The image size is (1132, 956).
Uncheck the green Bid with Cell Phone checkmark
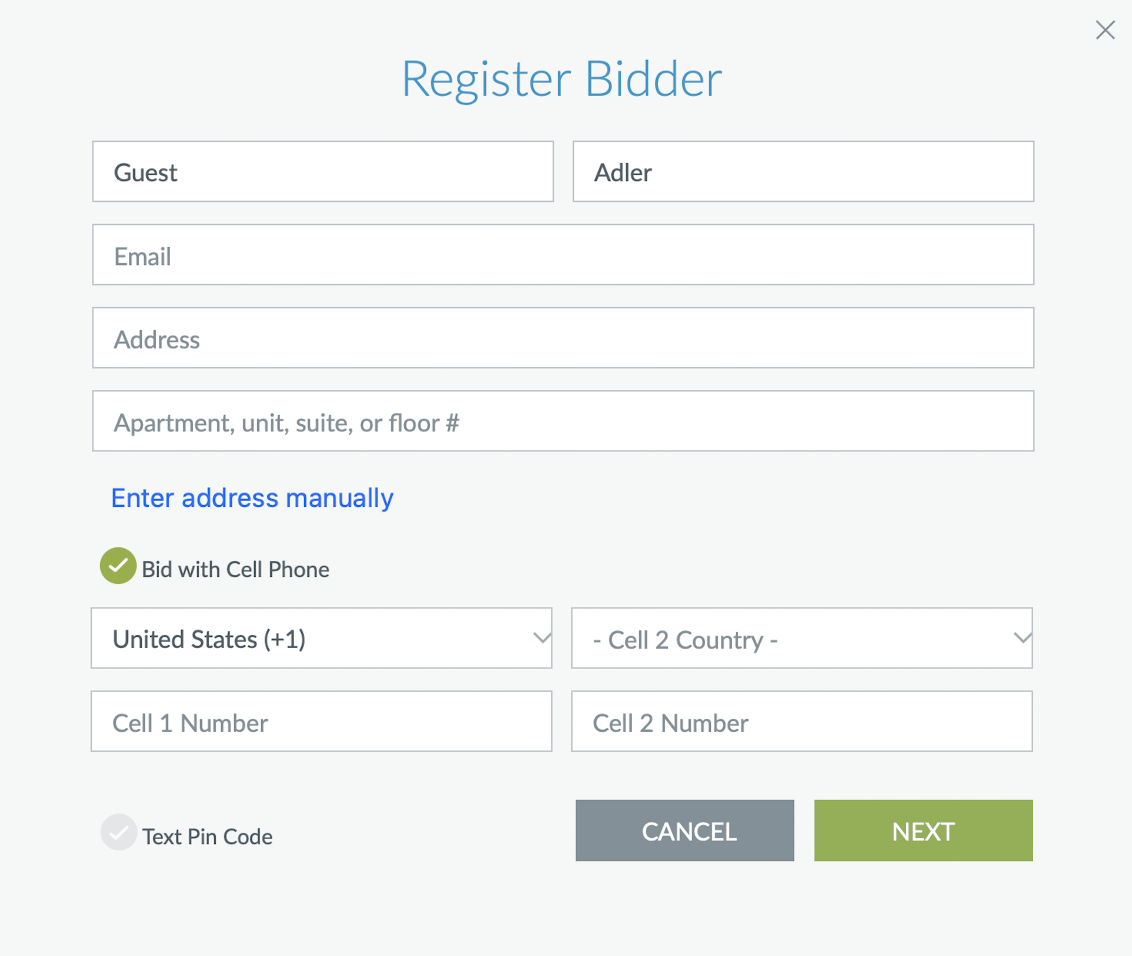click(x=118, y=566)
